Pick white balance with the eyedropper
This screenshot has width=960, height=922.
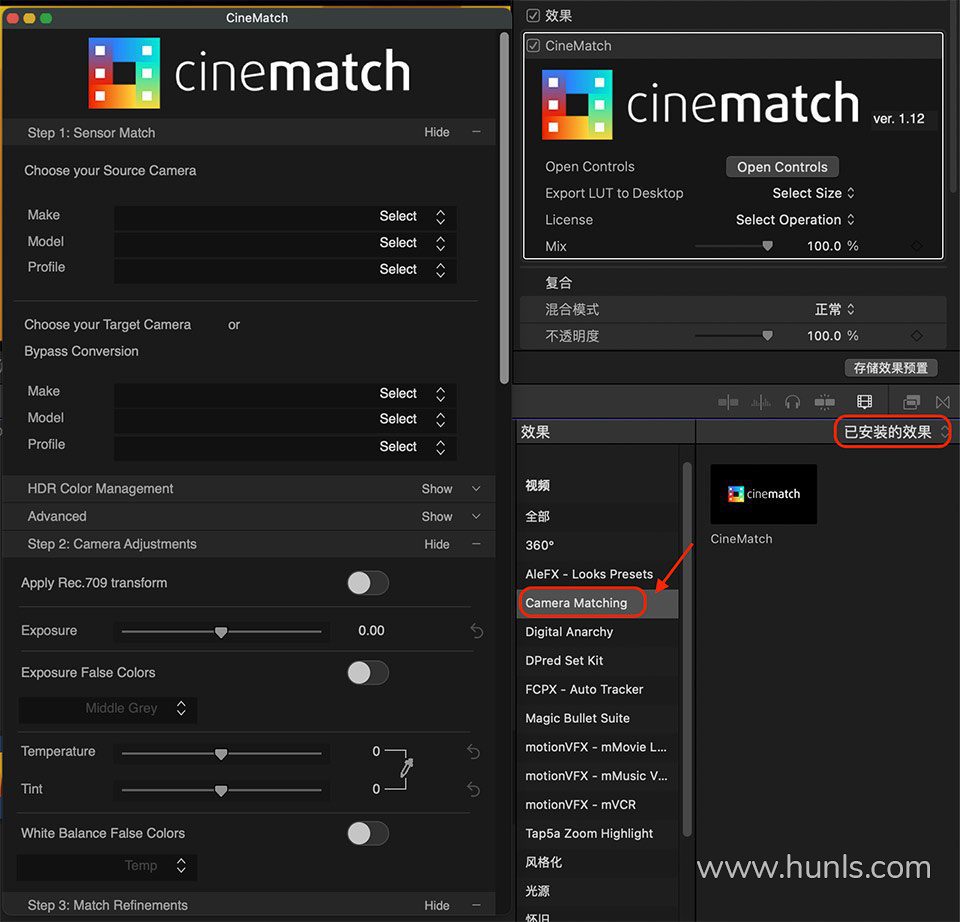(x=407, y=768)
